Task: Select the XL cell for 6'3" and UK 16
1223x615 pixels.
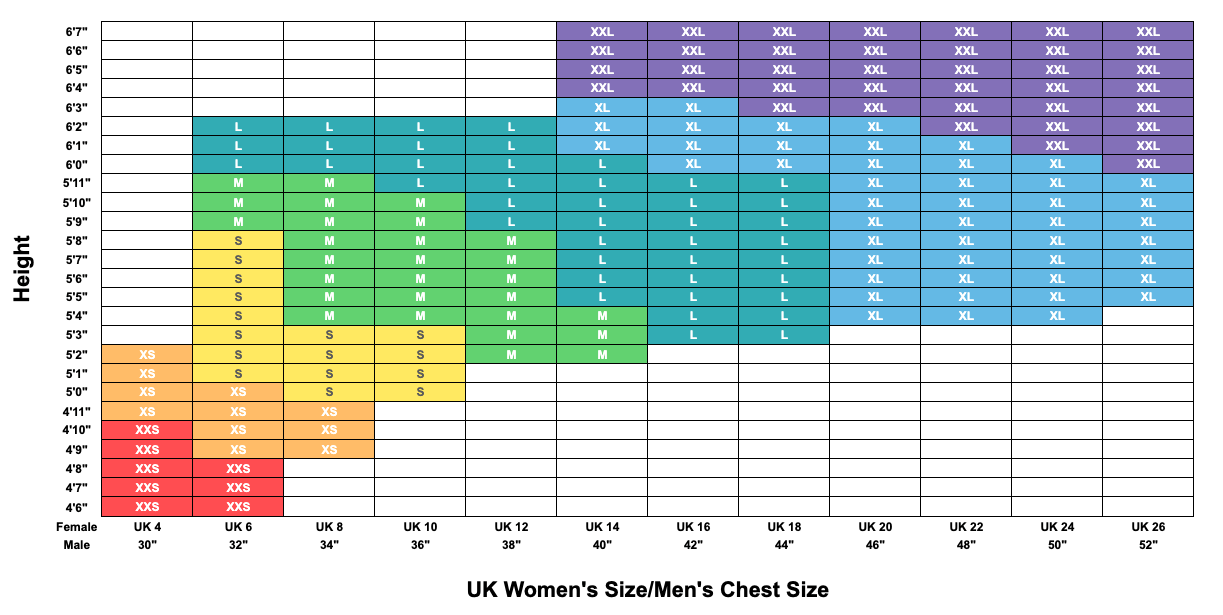Action: point(693,107)
